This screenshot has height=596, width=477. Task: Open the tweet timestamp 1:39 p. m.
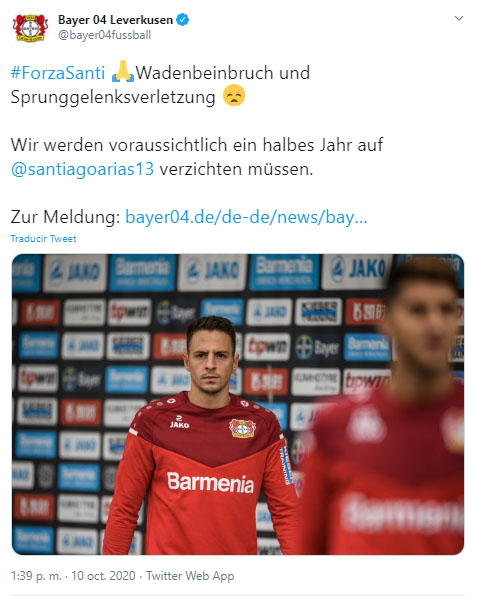pyautogui.click(x=36, y=576)
